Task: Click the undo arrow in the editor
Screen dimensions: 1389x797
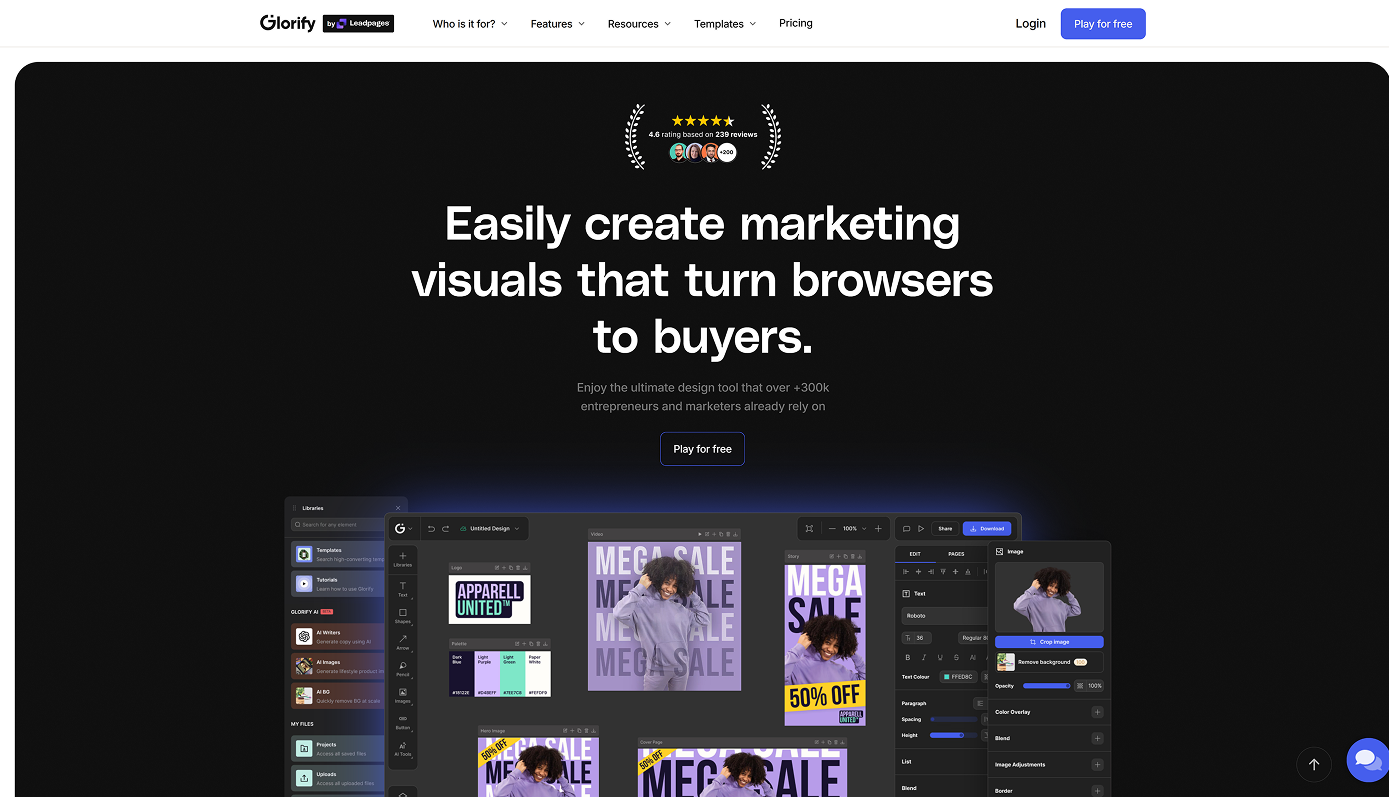Action: pyautogui.click(x=431, y=528)
